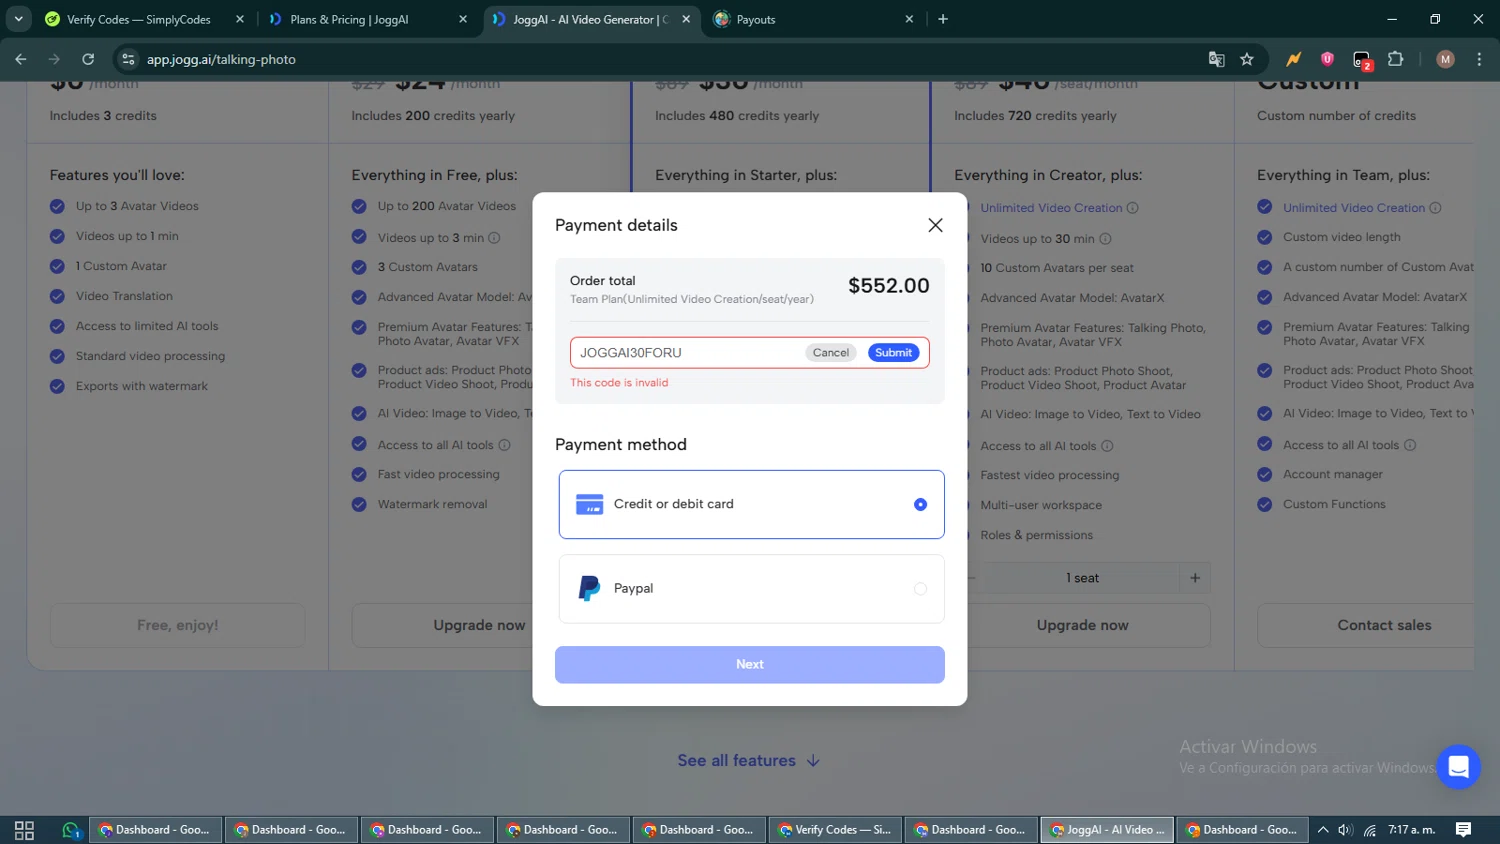
Task: Click the credit card icon
Action: 590,504
